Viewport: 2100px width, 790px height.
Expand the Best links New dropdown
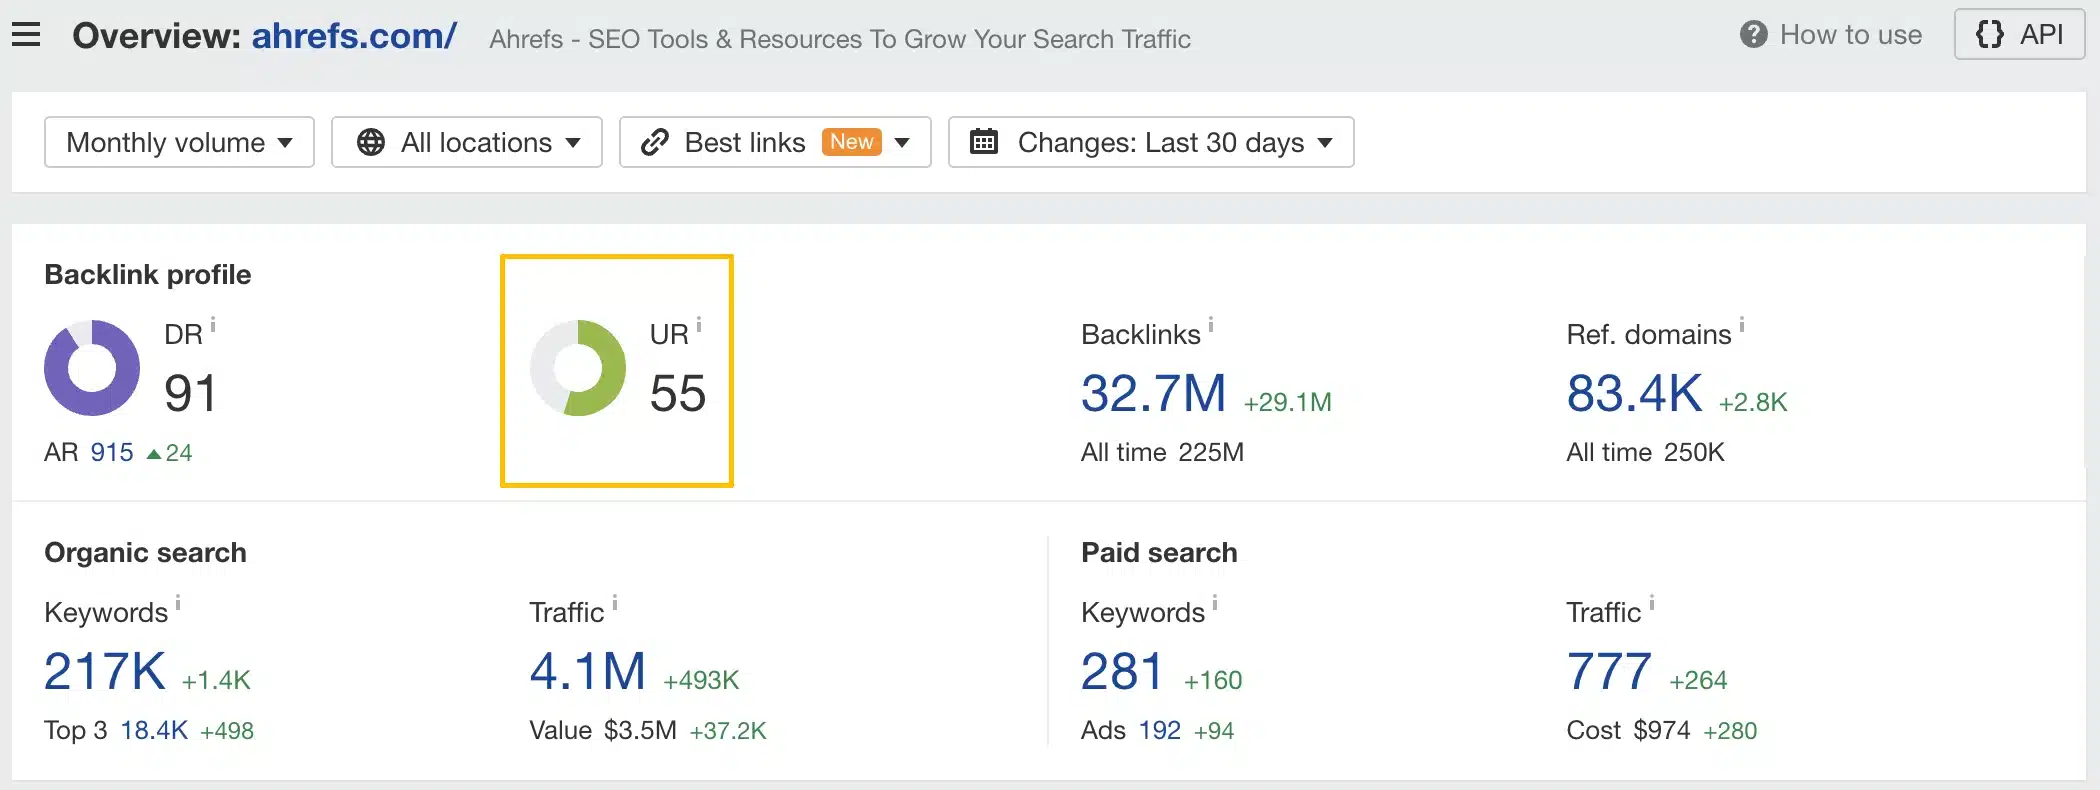(x=775, y=142)
